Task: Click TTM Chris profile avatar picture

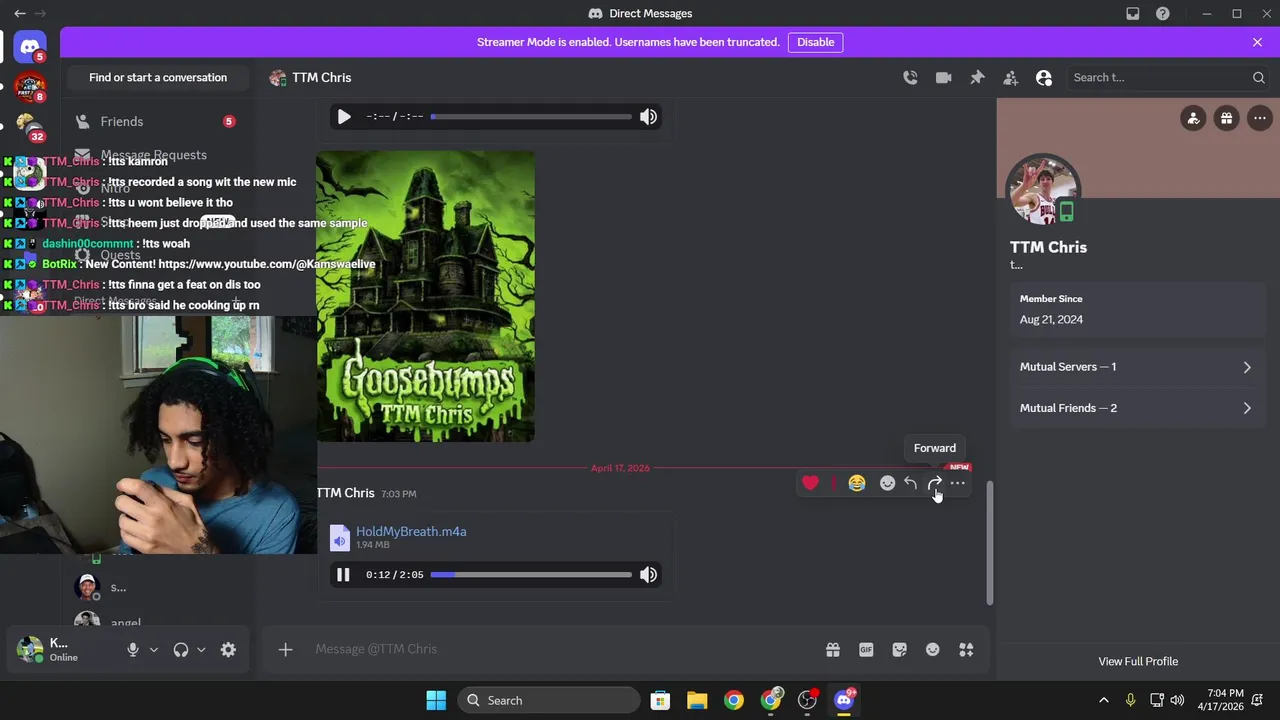Action: (1044, 191)
